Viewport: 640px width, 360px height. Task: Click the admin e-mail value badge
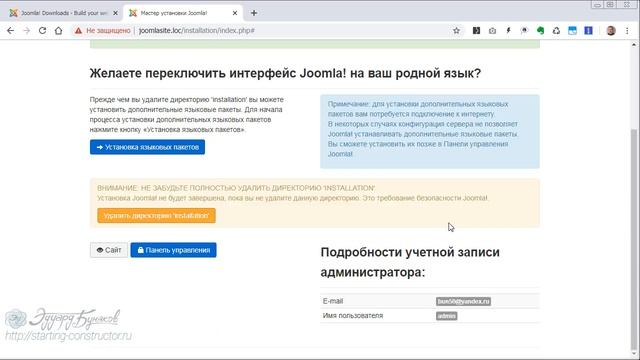click(463, 301)
